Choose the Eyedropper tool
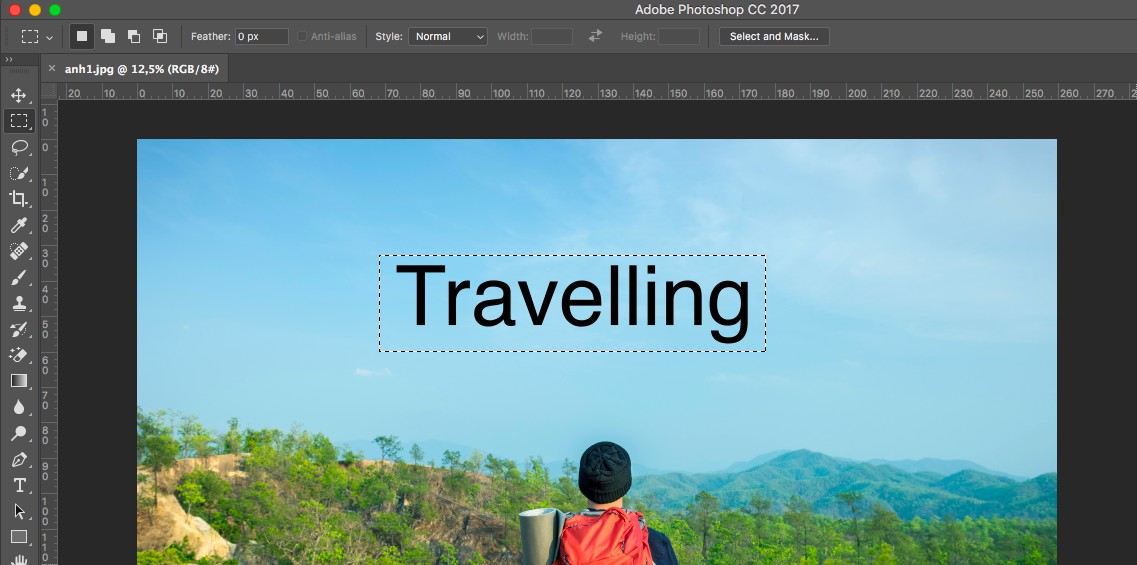Image resolution: width=1137 pixels, height=565 pixels. tap(19, 226)
